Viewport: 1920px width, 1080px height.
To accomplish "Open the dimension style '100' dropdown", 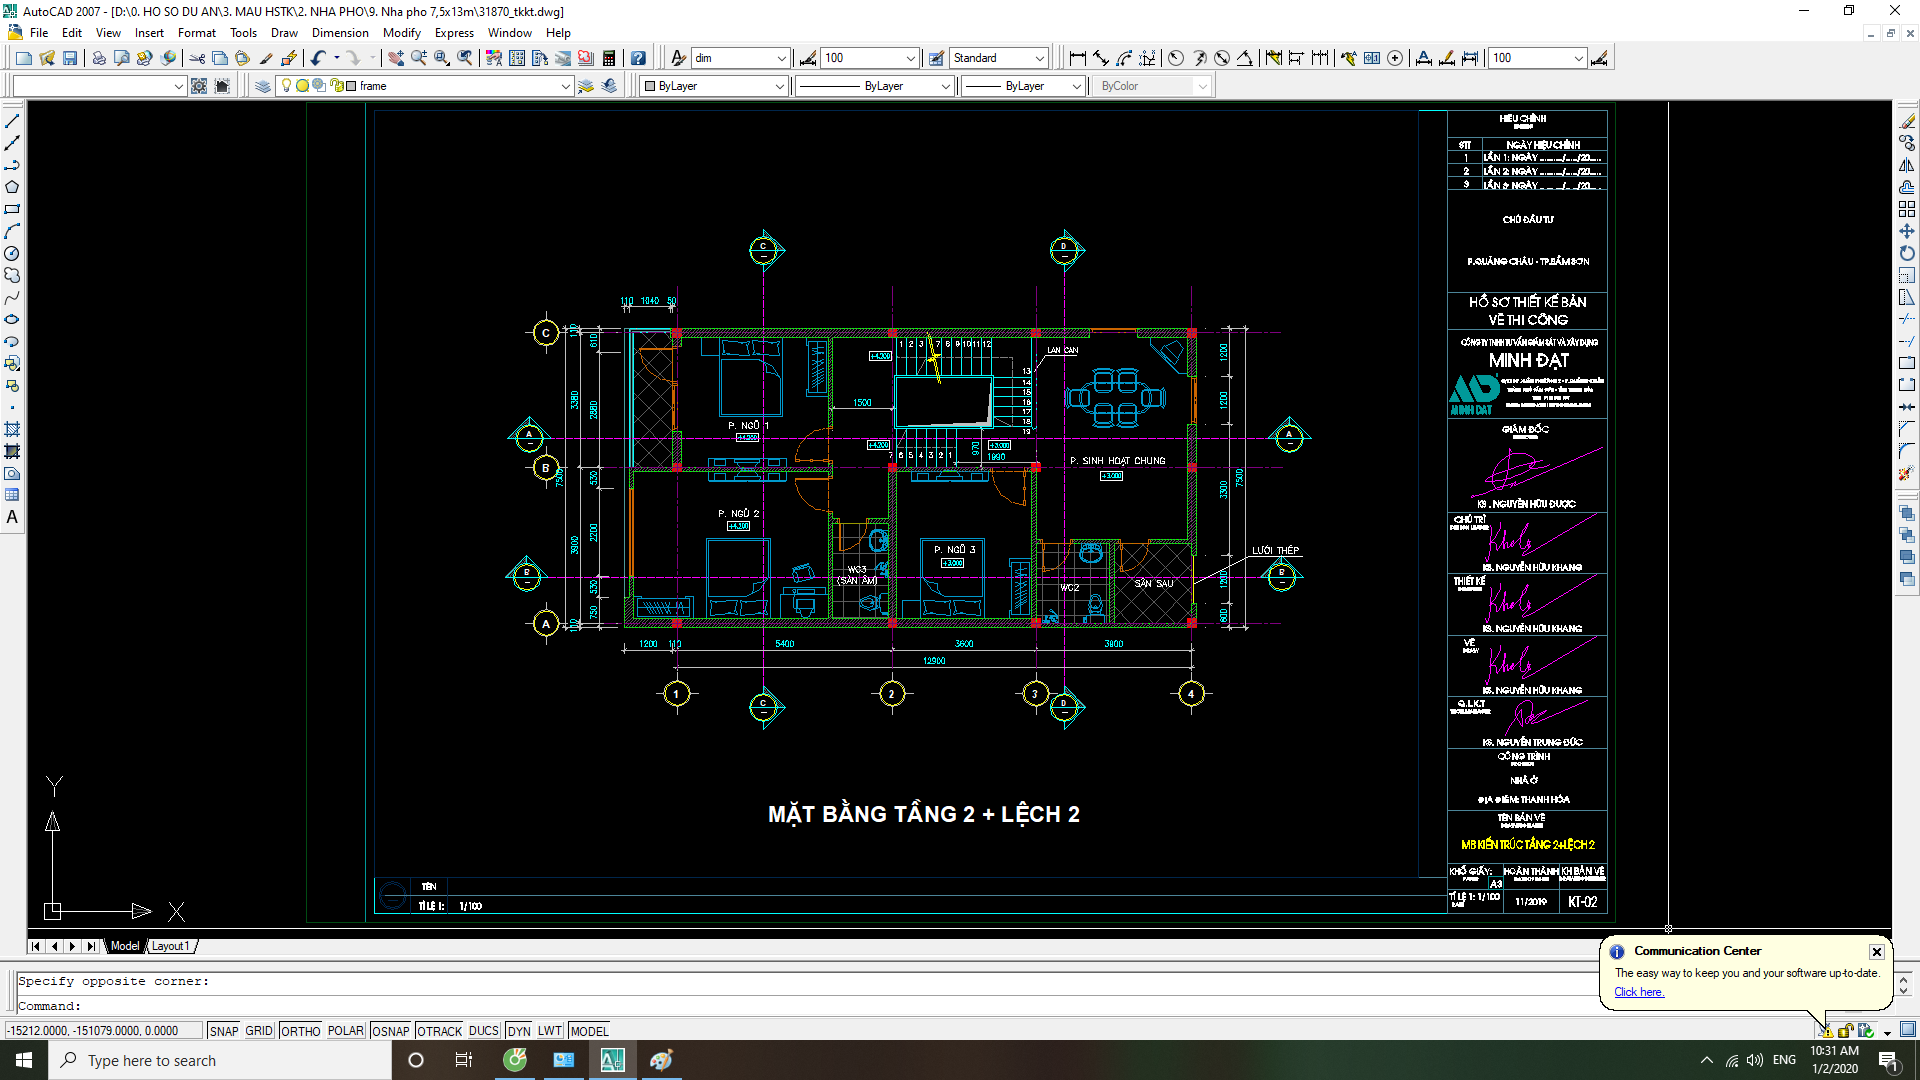I will point(869,58).
